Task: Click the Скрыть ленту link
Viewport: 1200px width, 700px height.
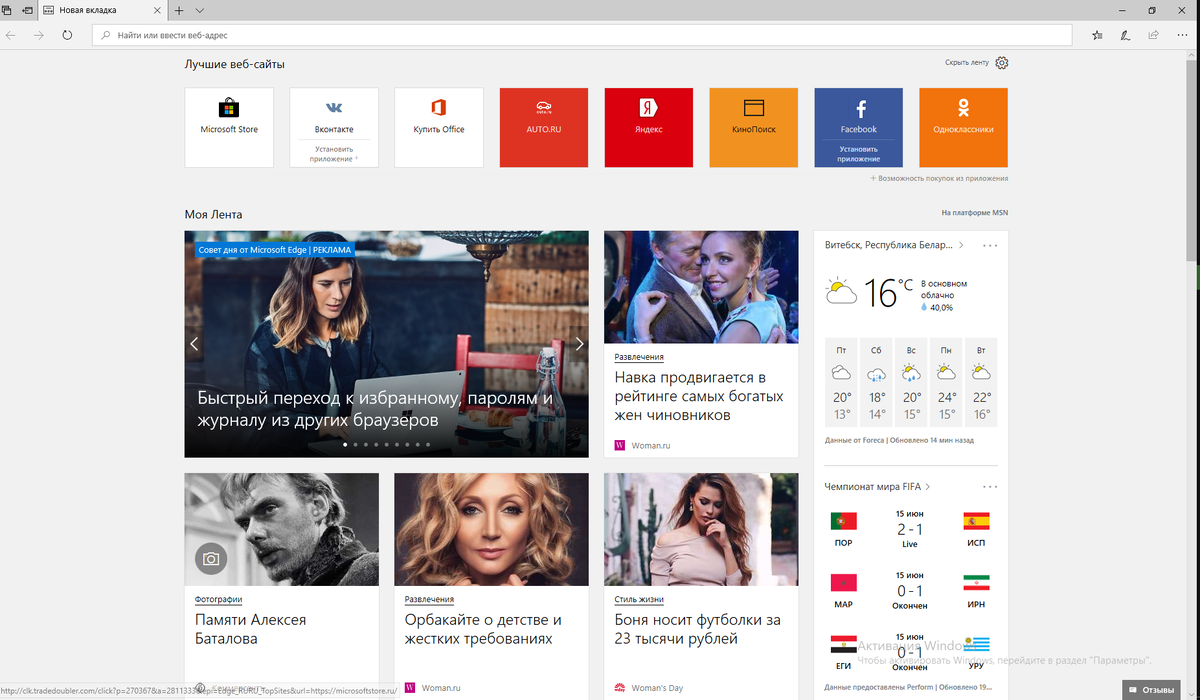Action: (967, 62)
